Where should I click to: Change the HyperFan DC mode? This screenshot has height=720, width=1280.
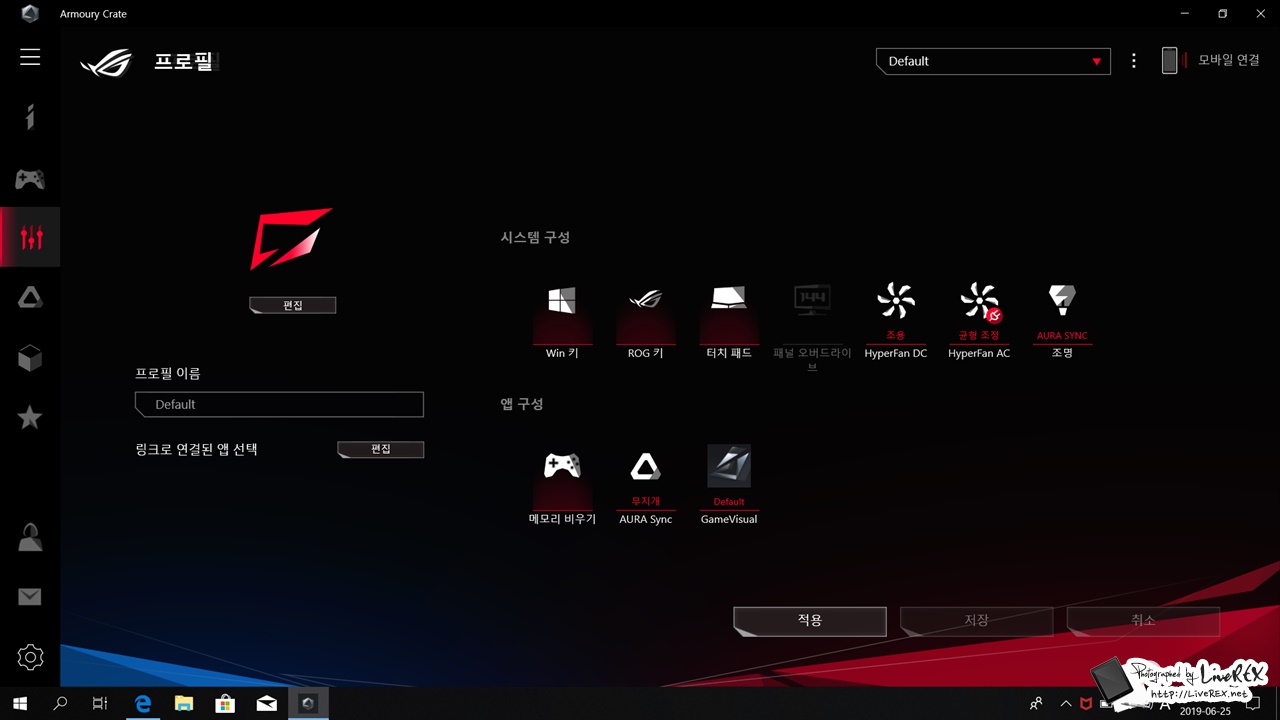(895, 322)
